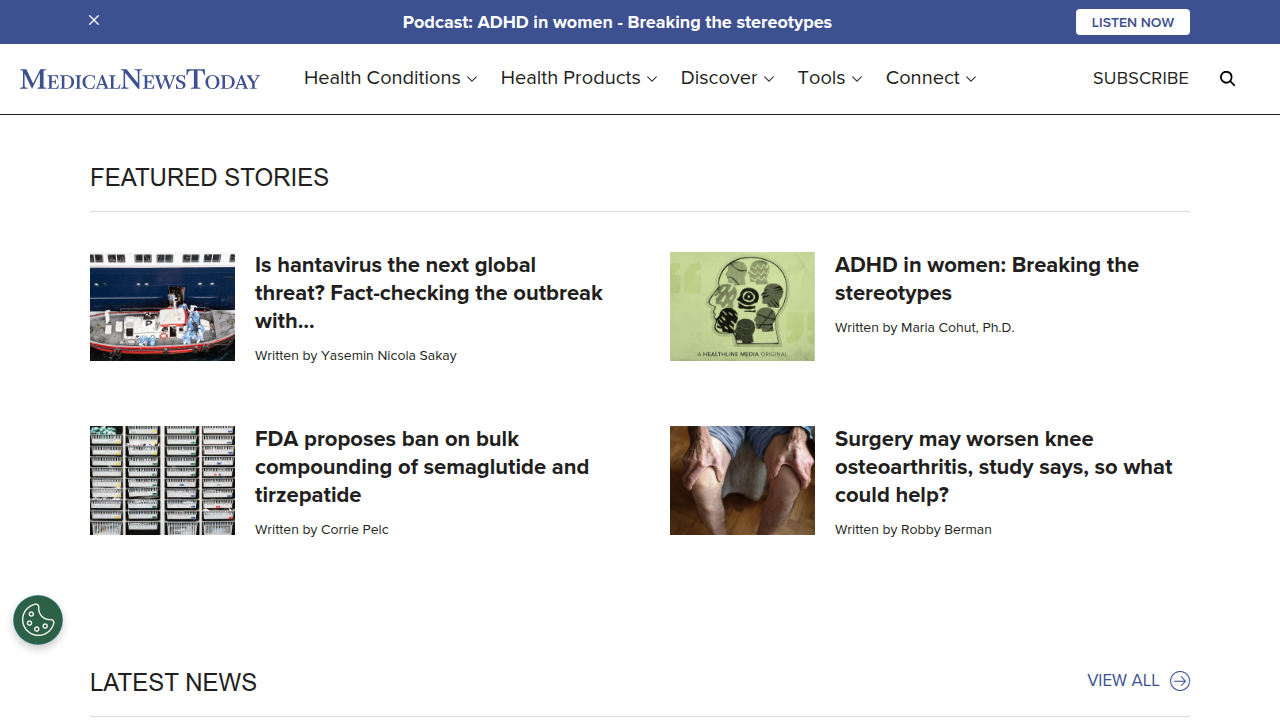
Task: Open the ADHD in women stereotypes headline
Action: pos(987,279)
